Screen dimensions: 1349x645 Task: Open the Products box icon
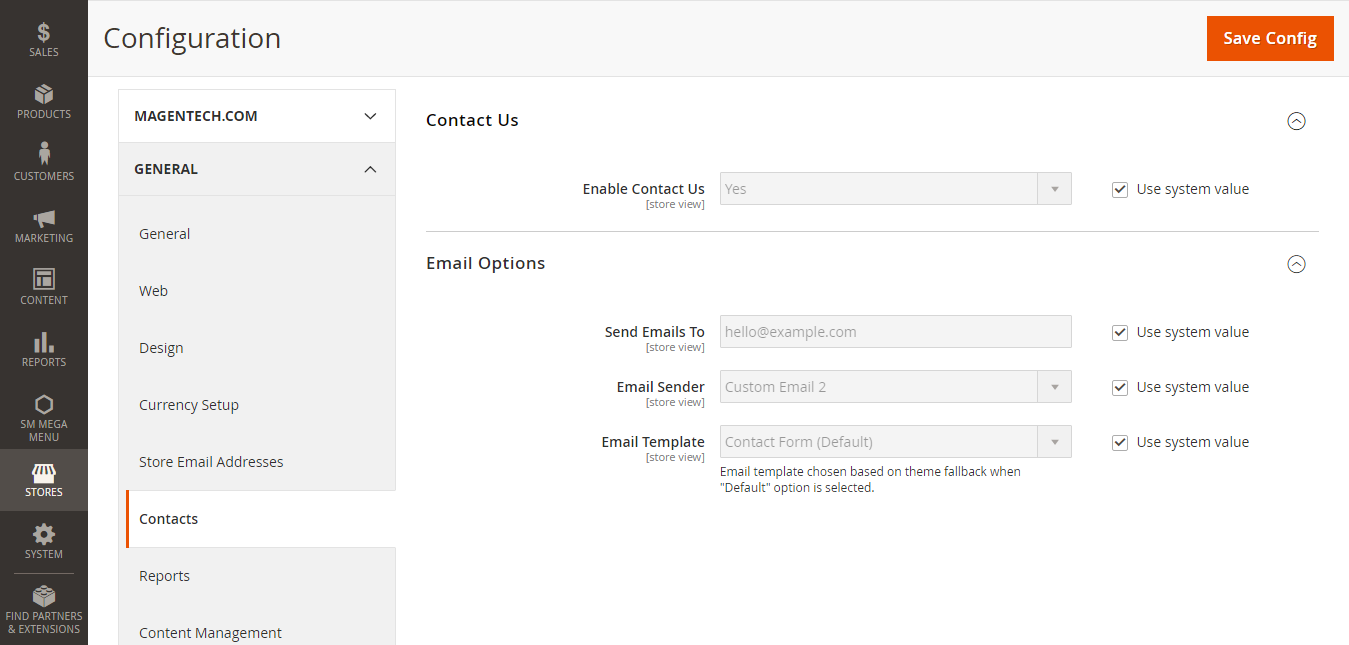click(x=44, y=94)
